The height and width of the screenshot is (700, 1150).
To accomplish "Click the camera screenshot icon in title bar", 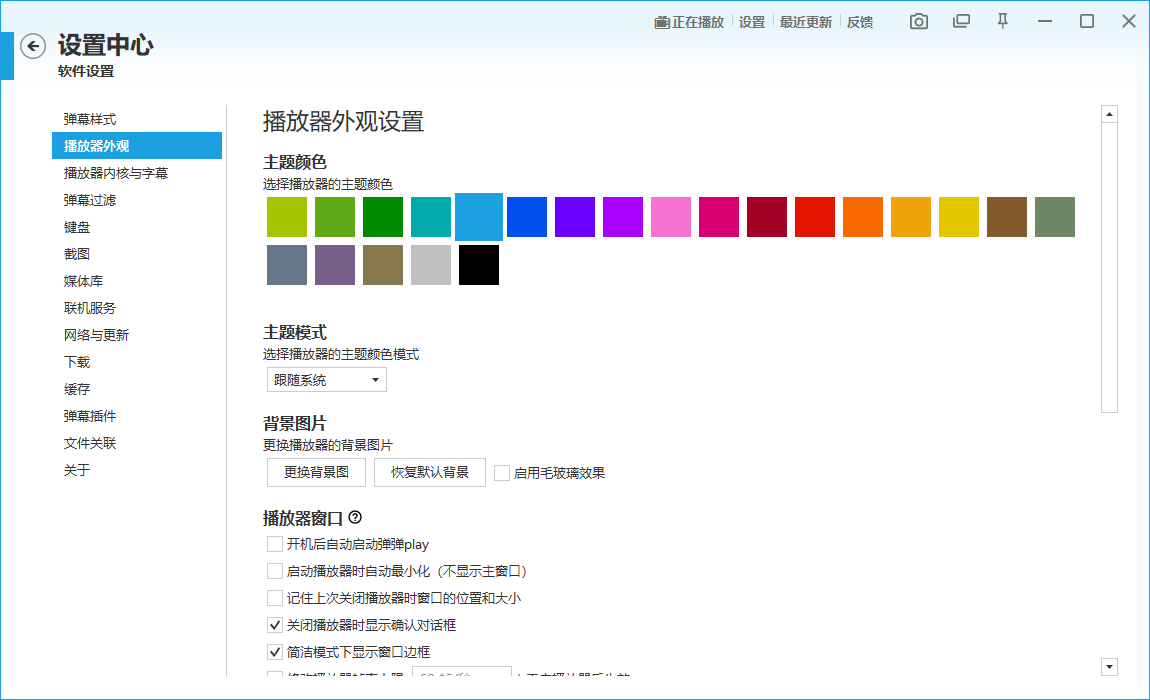I will point(918,22).
